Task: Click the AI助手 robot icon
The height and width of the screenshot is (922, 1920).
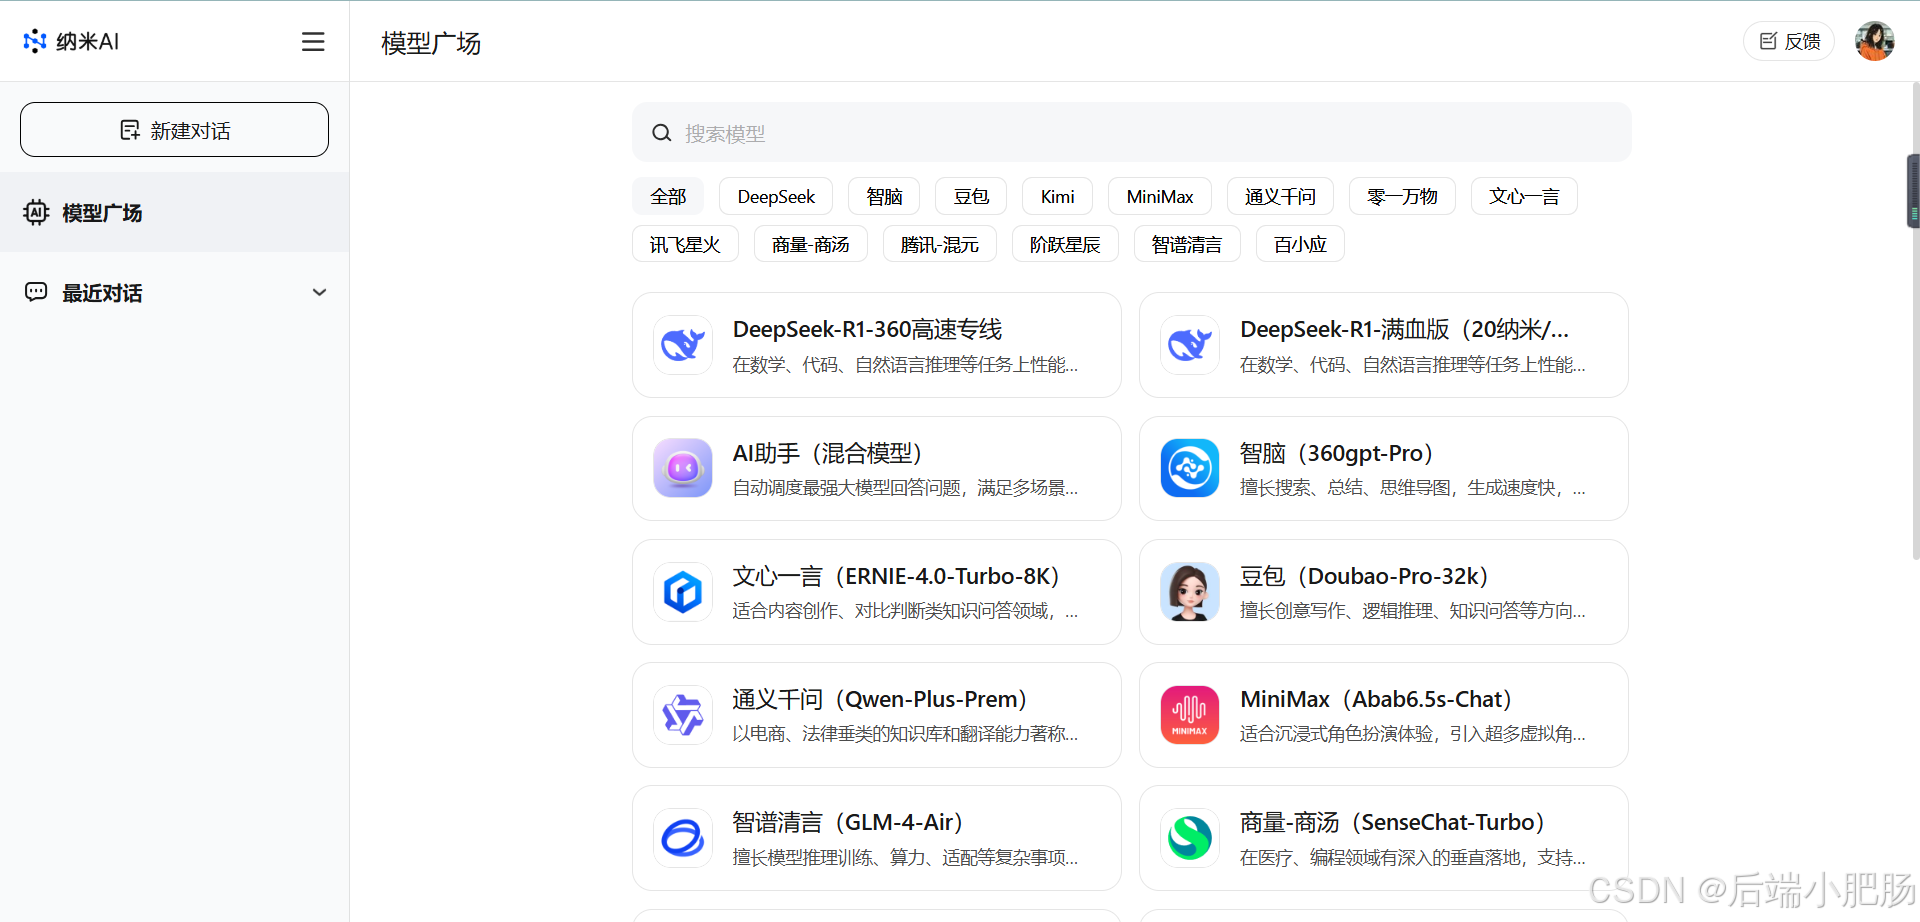Action: click(683, 468)
